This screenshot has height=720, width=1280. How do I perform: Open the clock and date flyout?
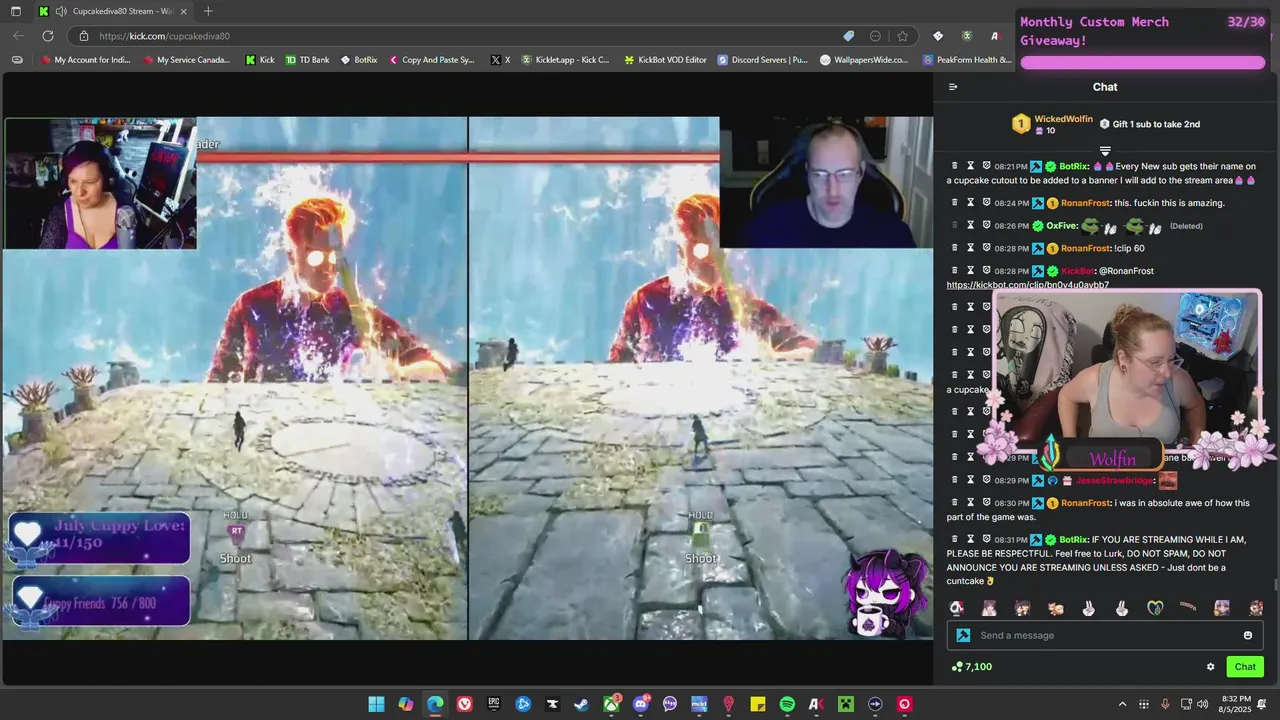click(1236, 704)
